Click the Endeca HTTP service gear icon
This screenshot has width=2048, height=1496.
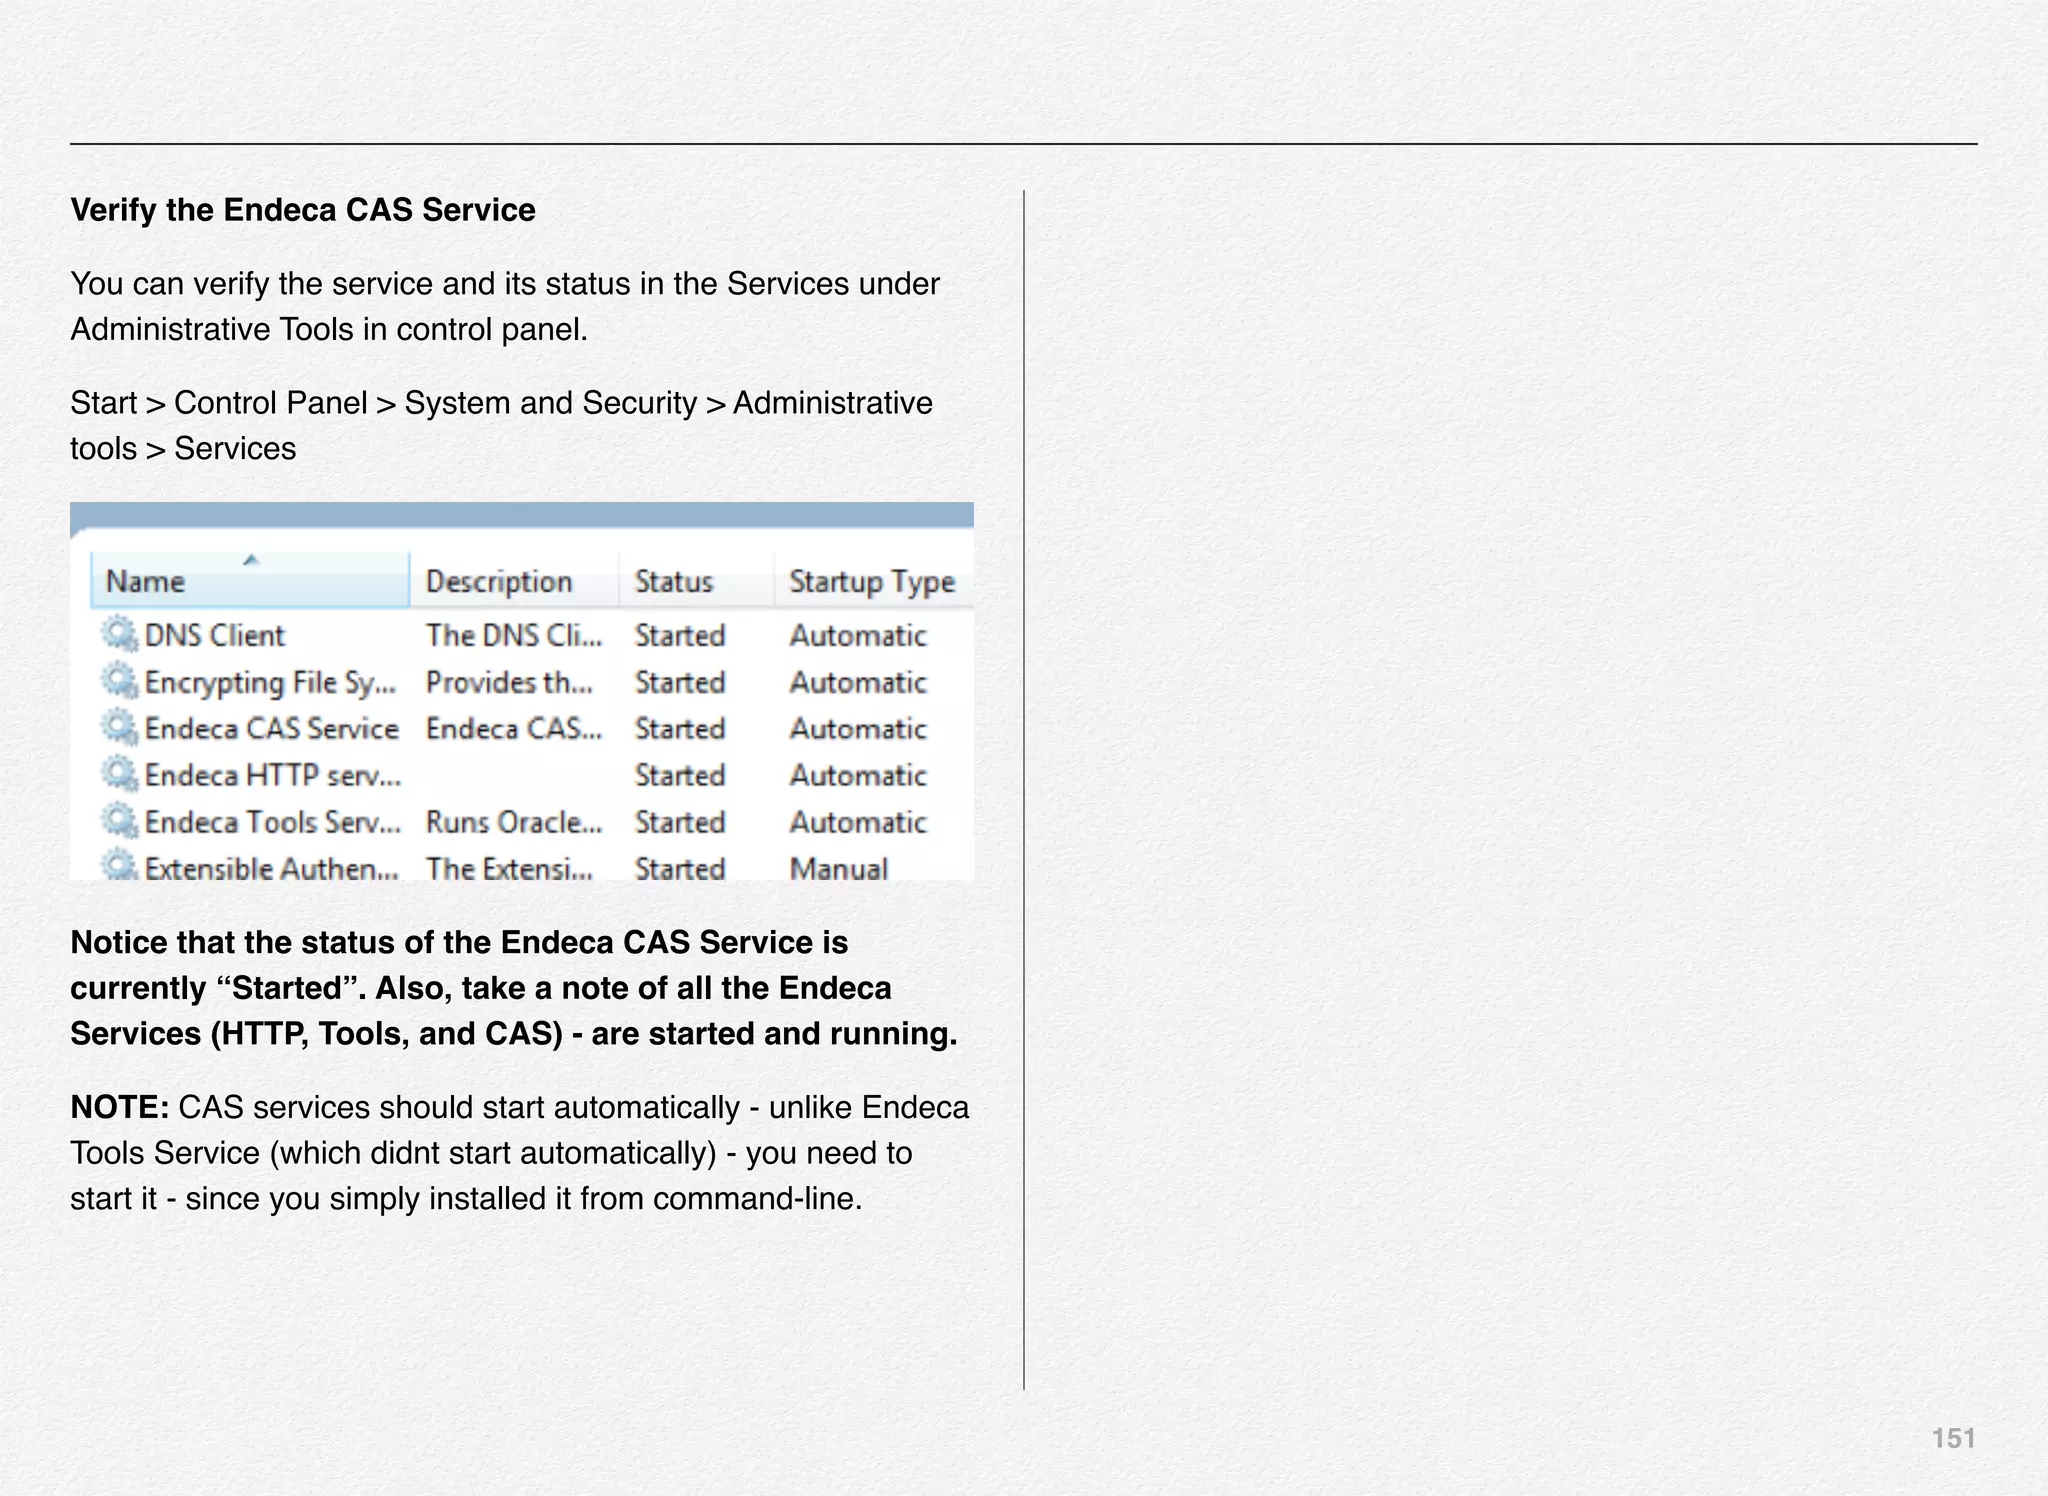pyautogui.click(x=120, y=774)
